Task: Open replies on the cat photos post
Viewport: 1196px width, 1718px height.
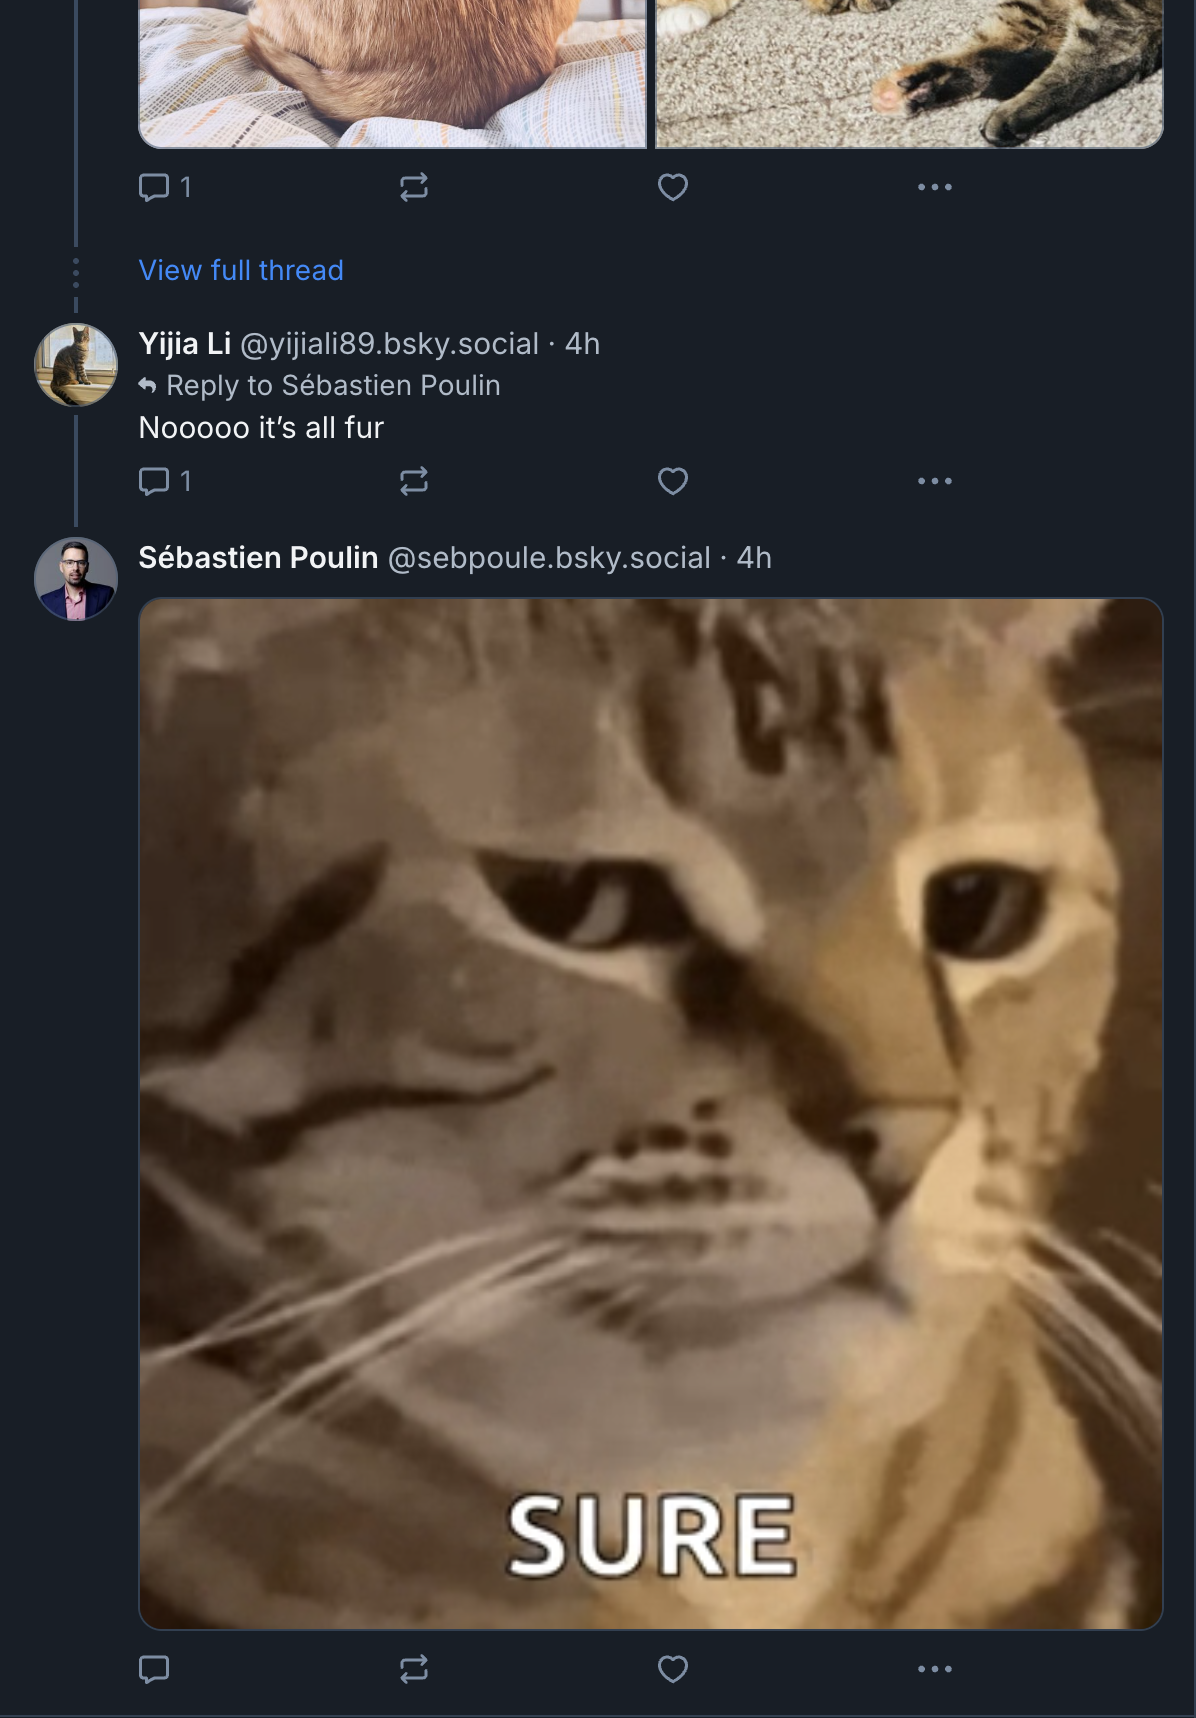Action: click(x=165, y=187)
